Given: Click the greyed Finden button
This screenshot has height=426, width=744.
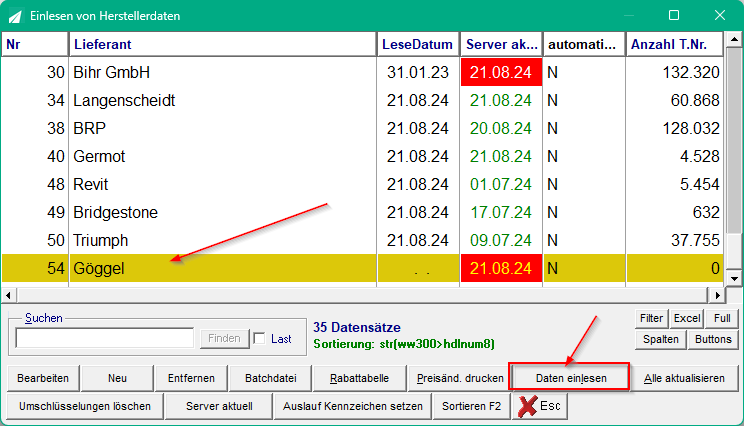Looking at the screenshot, I should [224, 338].
